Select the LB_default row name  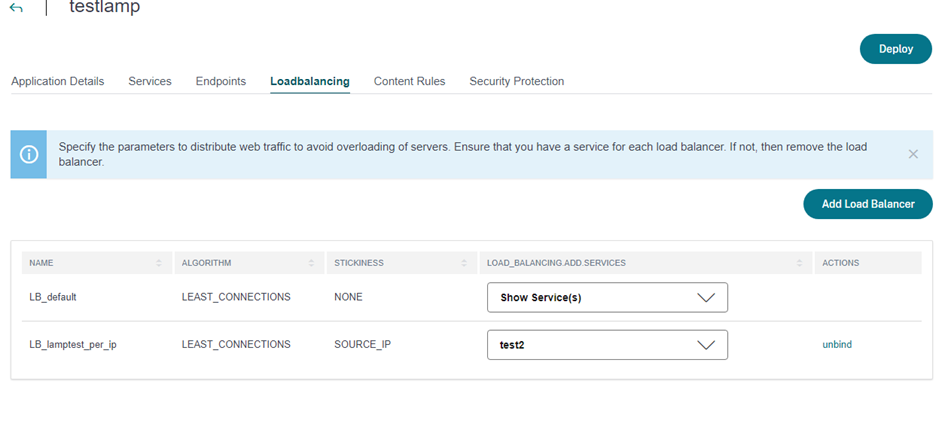pos(53,297)
